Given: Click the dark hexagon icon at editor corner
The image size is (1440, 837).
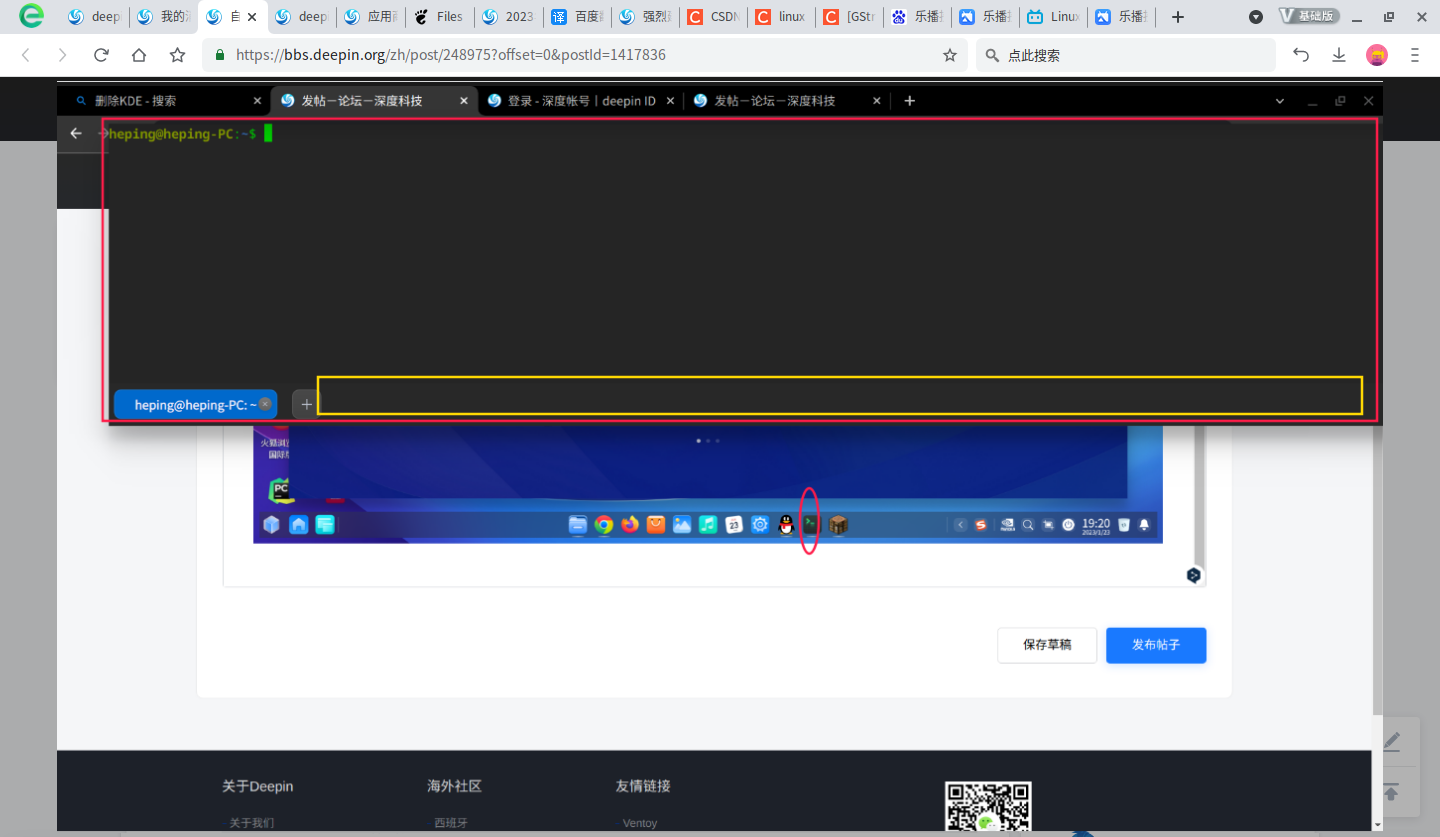Looking at the screenshot, I should (1193, 575).
